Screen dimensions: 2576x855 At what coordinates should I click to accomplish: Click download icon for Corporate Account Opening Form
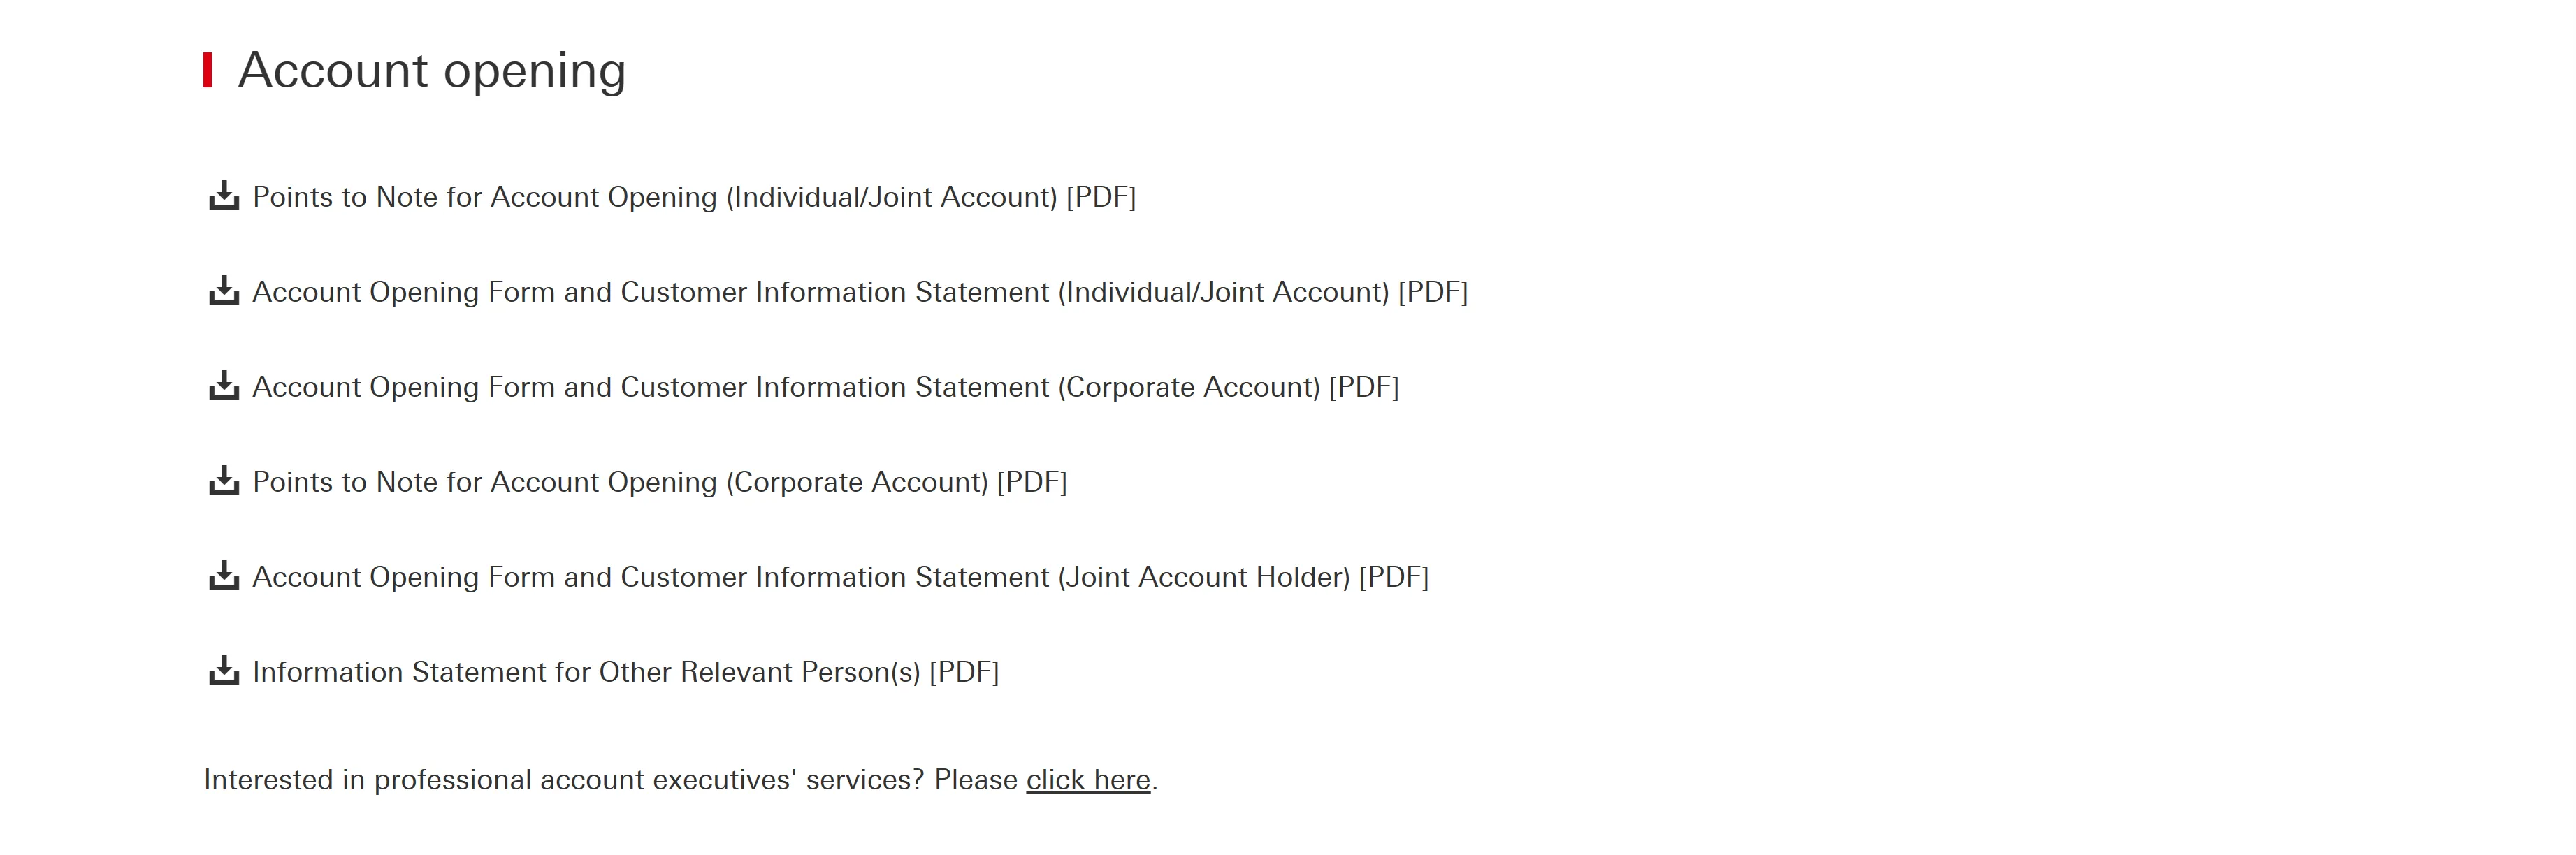[224, 386]
